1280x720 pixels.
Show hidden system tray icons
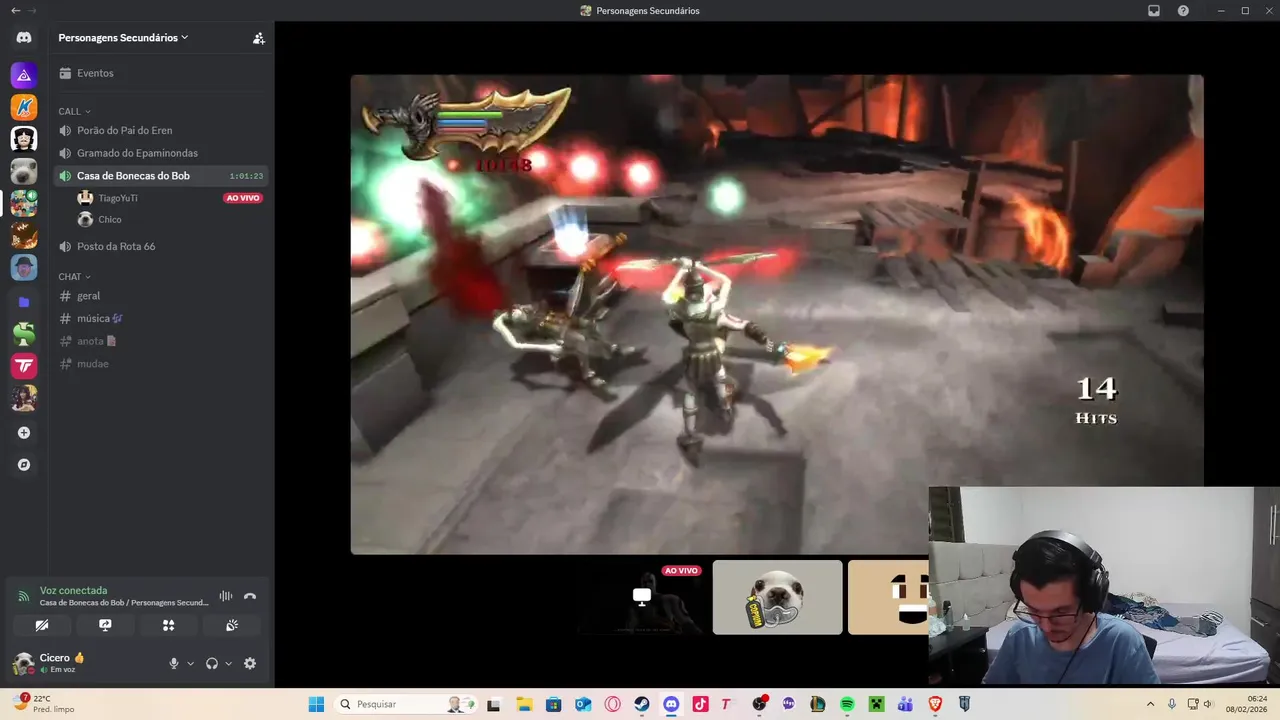click(x=1150, y=704)
